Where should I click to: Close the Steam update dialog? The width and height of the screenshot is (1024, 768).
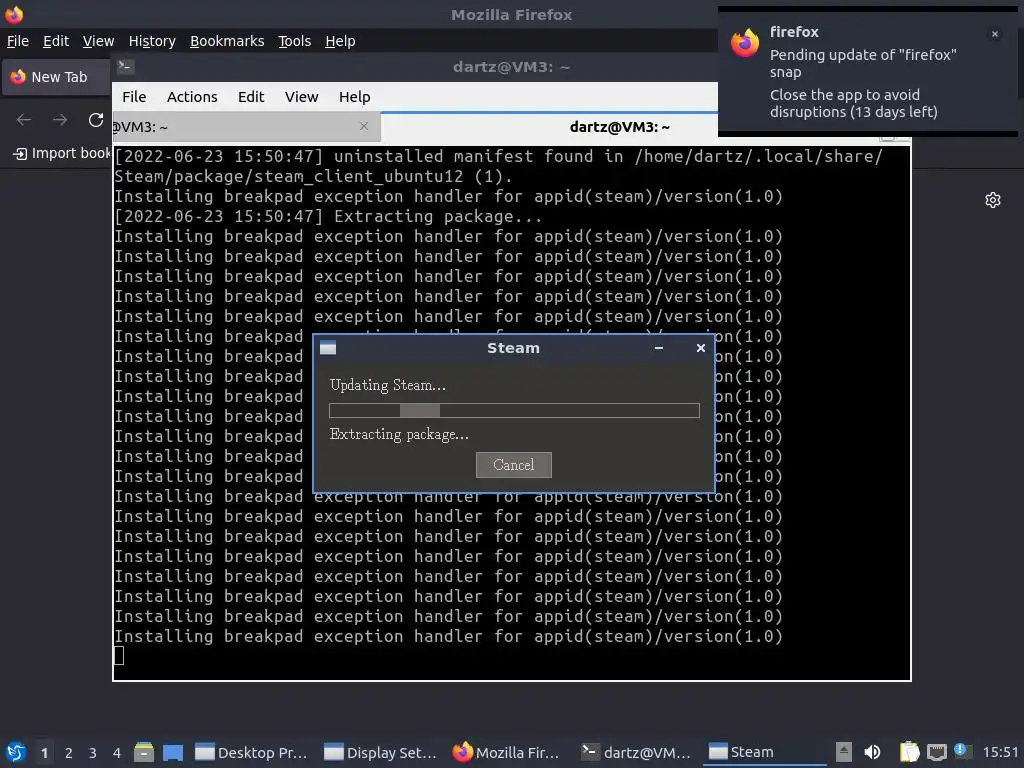[x=701, y=348]
